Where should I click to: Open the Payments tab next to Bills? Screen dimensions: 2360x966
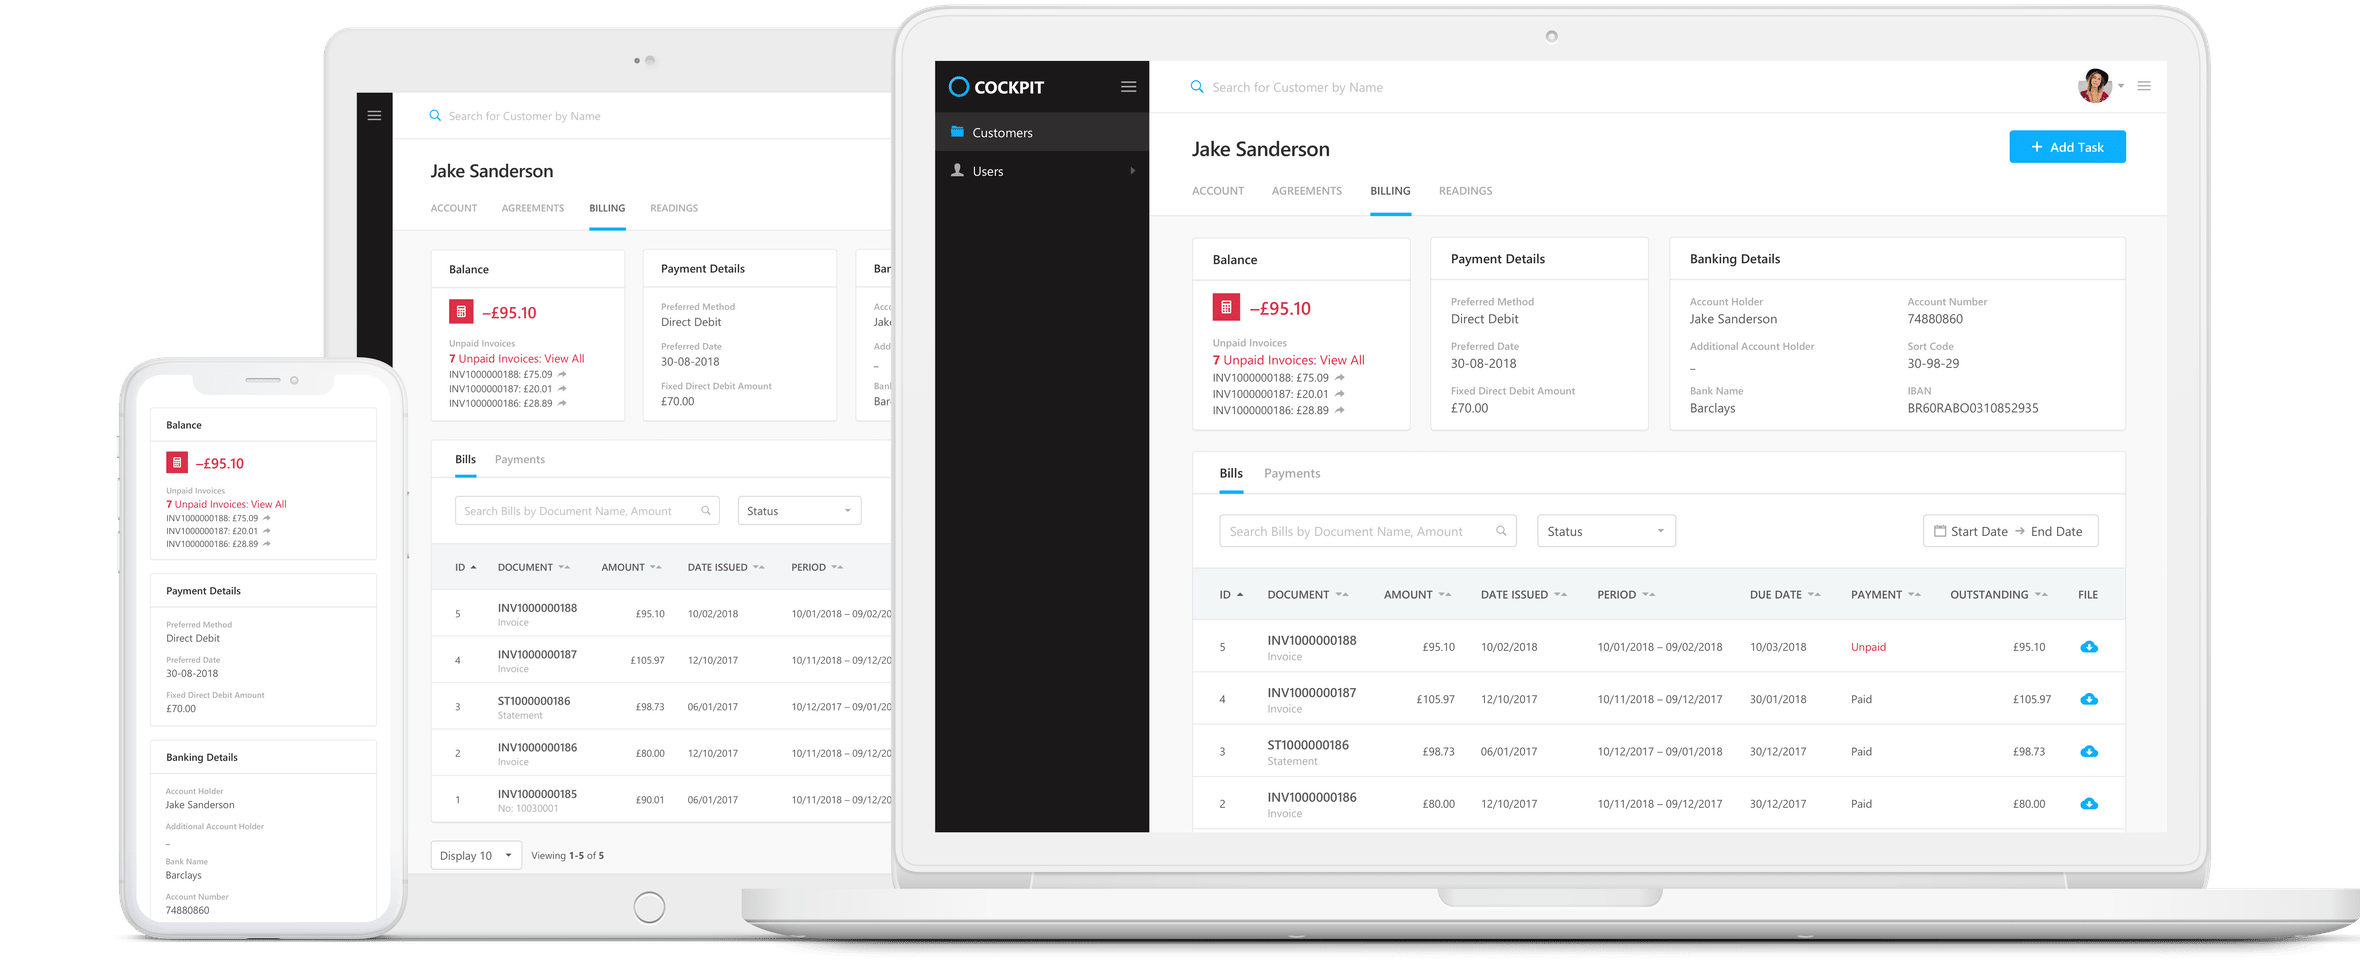(x=1292, y=472)
